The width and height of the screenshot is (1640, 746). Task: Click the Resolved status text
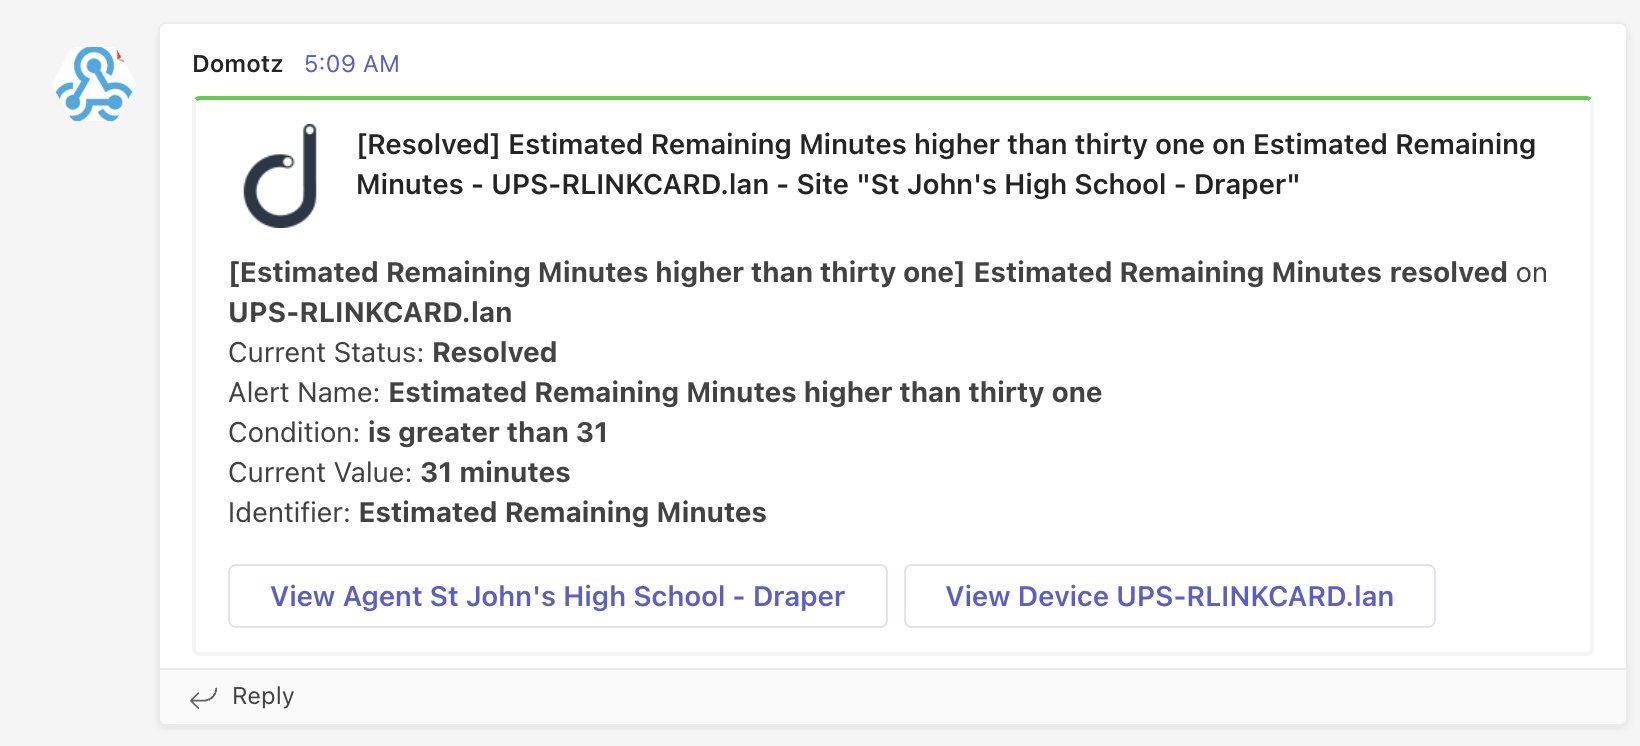point(494,352)
